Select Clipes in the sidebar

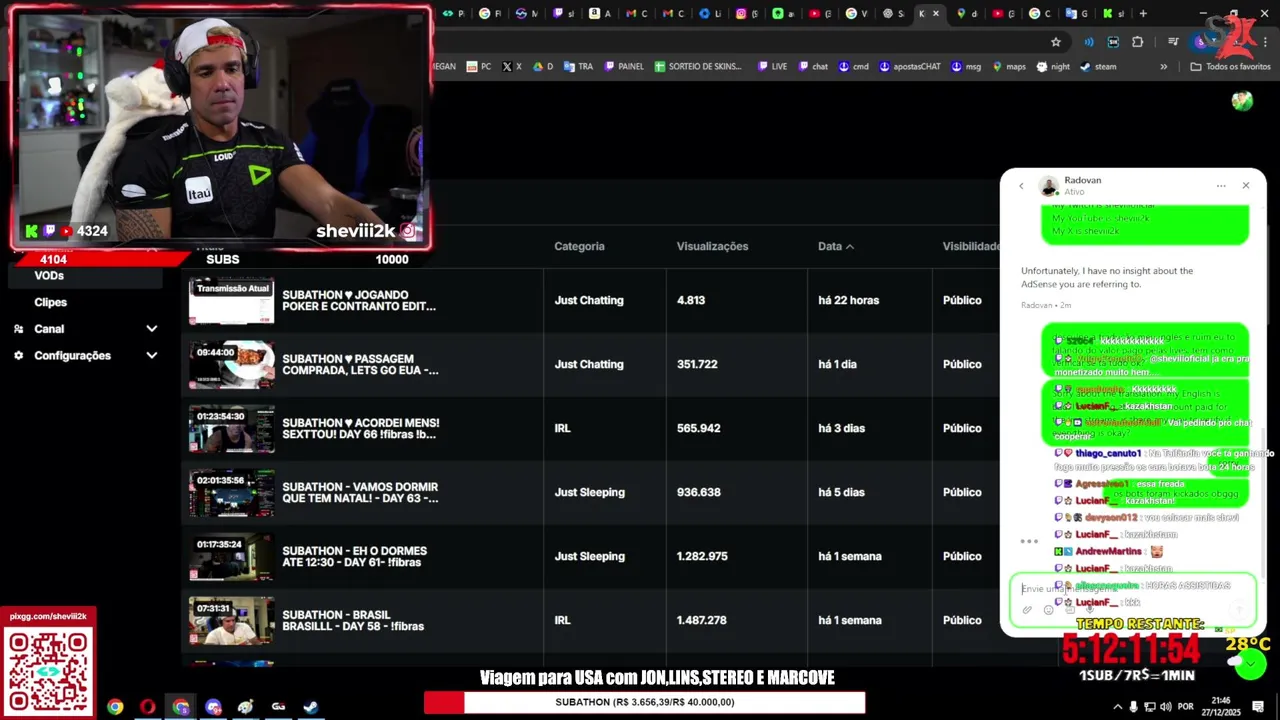51,302
